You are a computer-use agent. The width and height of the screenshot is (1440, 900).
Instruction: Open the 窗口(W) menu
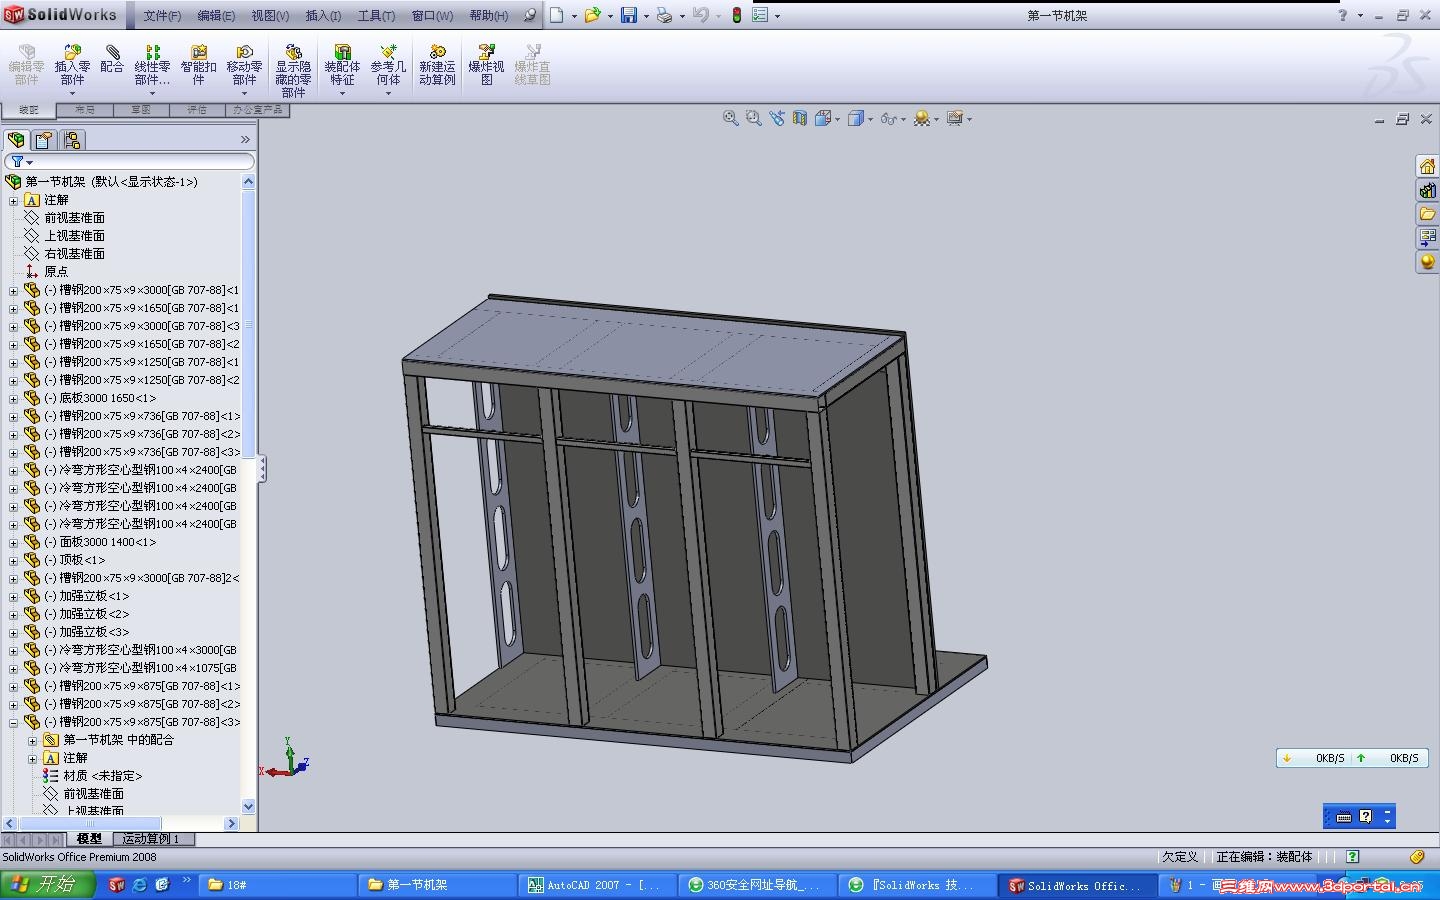click(432, 15)
